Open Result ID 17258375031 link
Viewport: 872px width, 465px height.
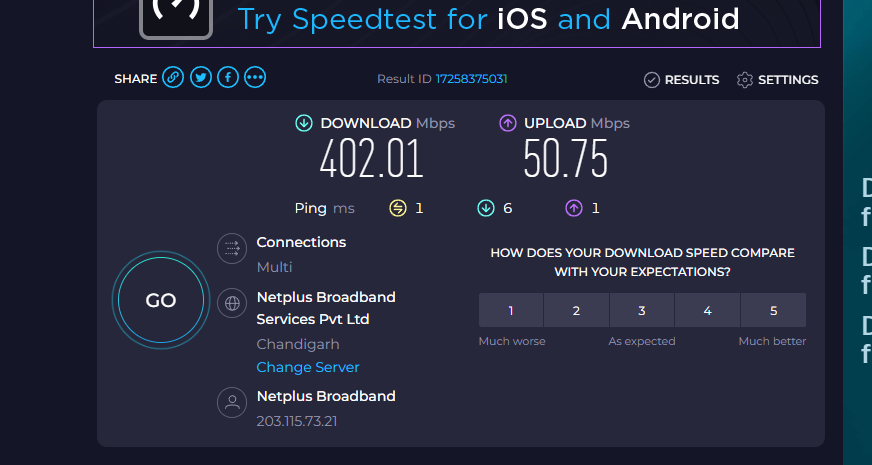coord(471,79)
